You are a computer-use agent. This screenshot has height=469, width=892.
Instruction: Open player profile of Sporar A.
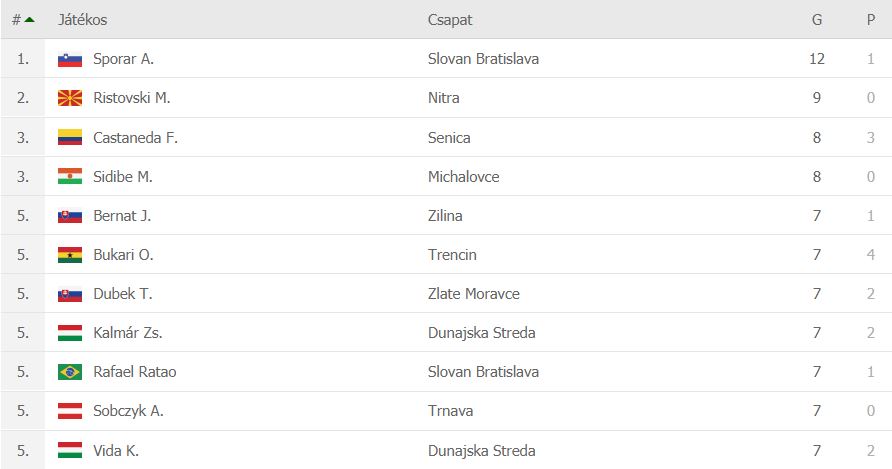123,59
